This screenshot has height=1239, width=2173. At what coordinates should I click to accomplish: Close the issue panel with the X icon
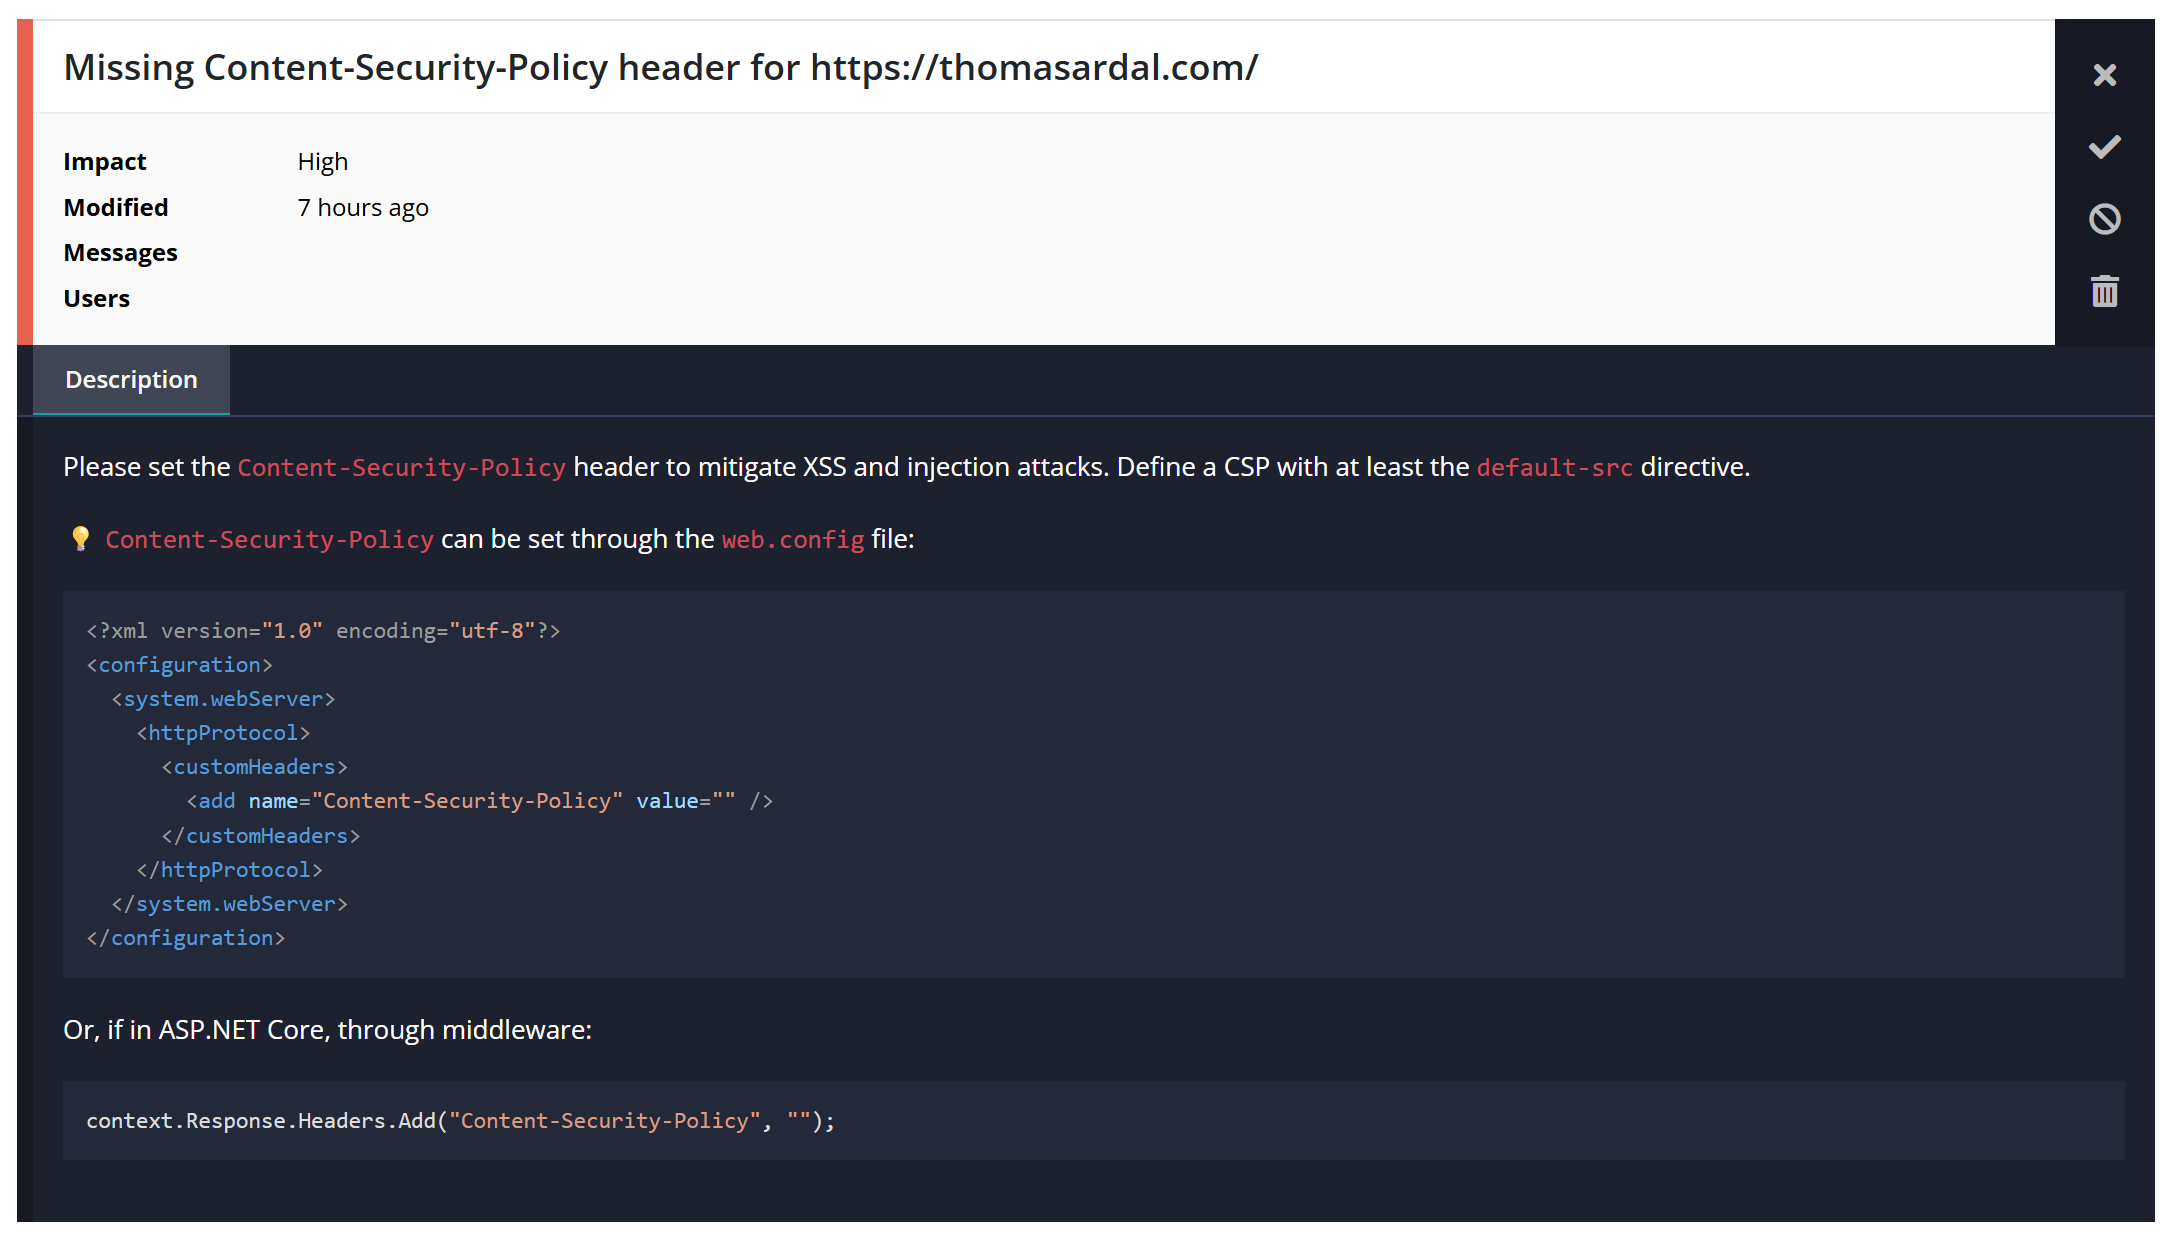tap(2104, 75)
